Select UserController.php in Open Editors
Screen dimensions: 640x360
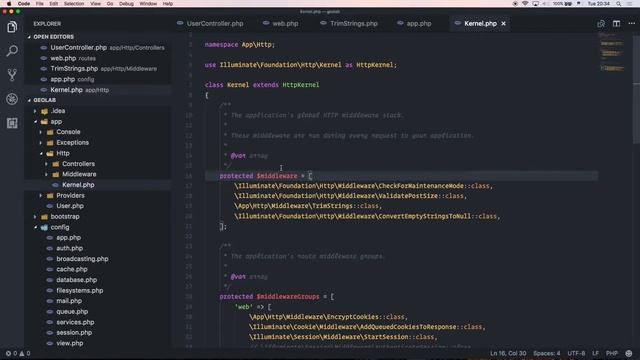click(78, 48)
